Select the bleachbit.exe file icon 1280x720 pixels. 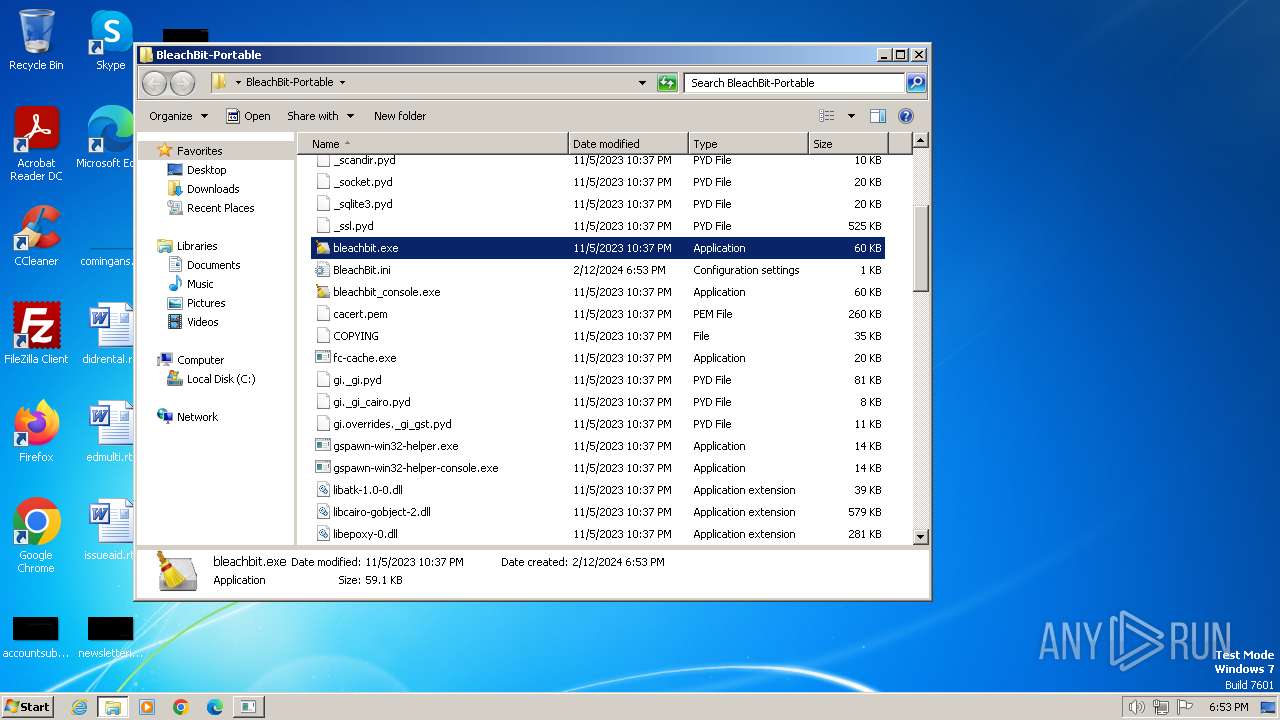tap(322, 248)
